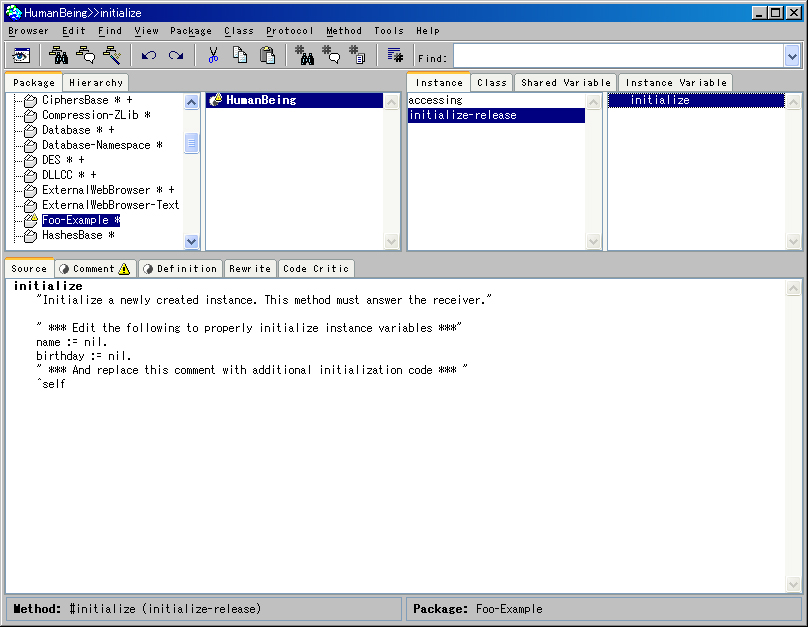Click the CiphersBase package icon

pos(30,100)
